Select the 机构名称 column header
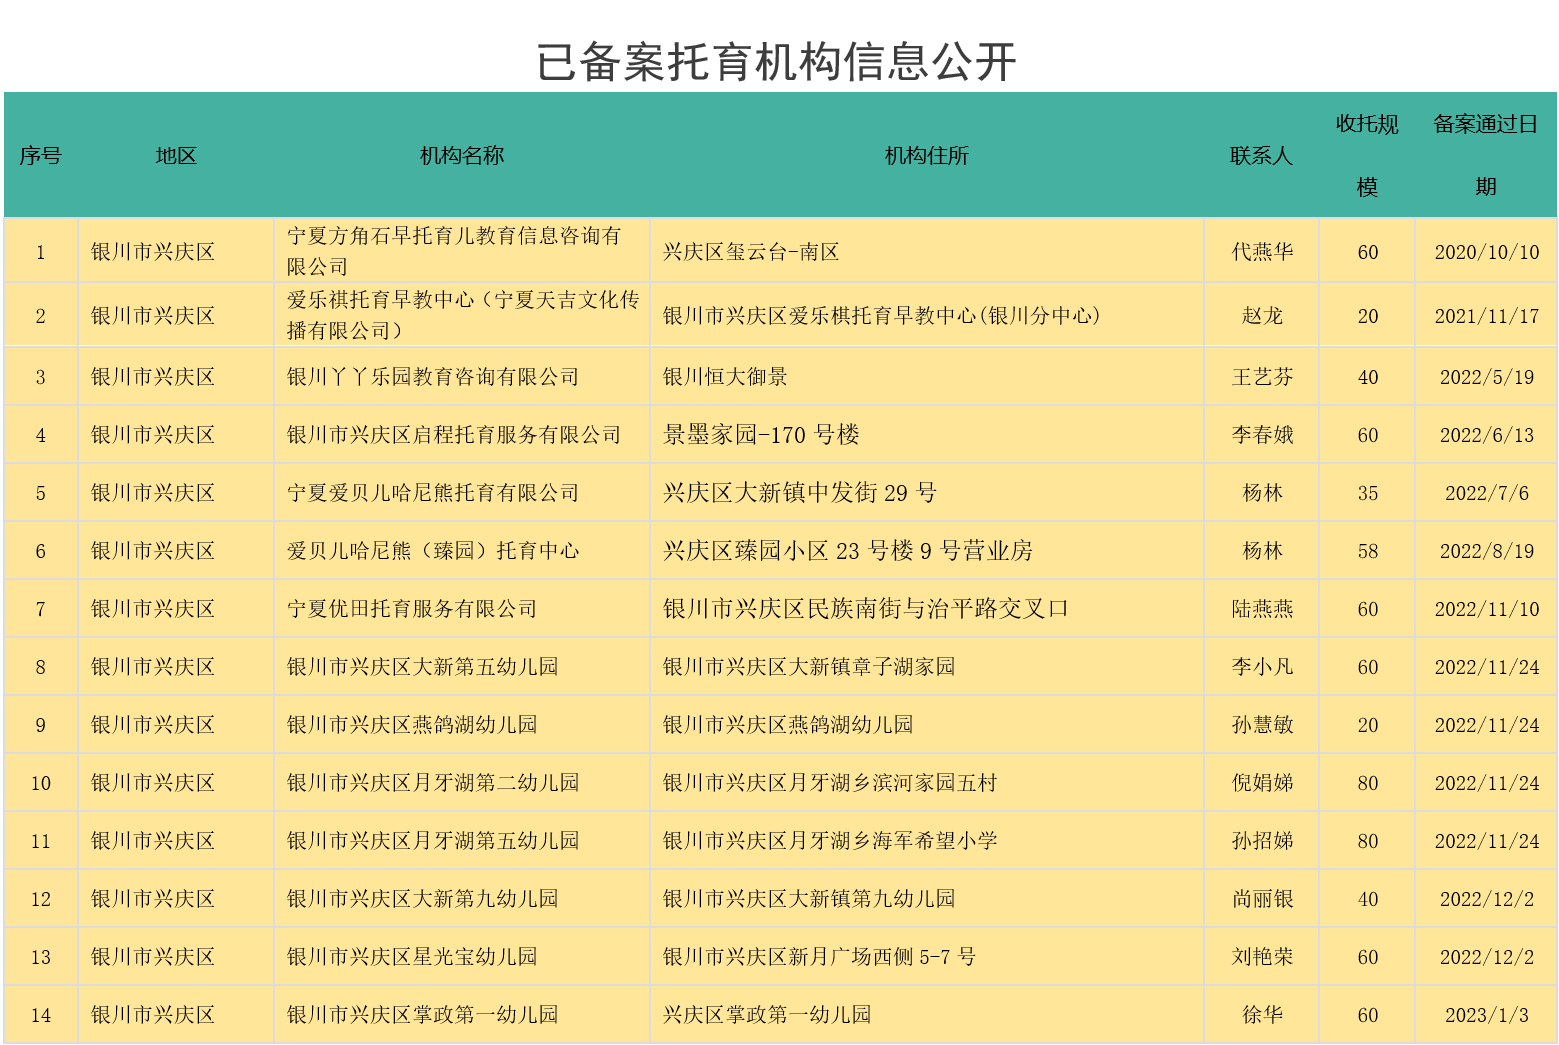Viewport: 1559px width, 1045px height. [x=461, y=156]
